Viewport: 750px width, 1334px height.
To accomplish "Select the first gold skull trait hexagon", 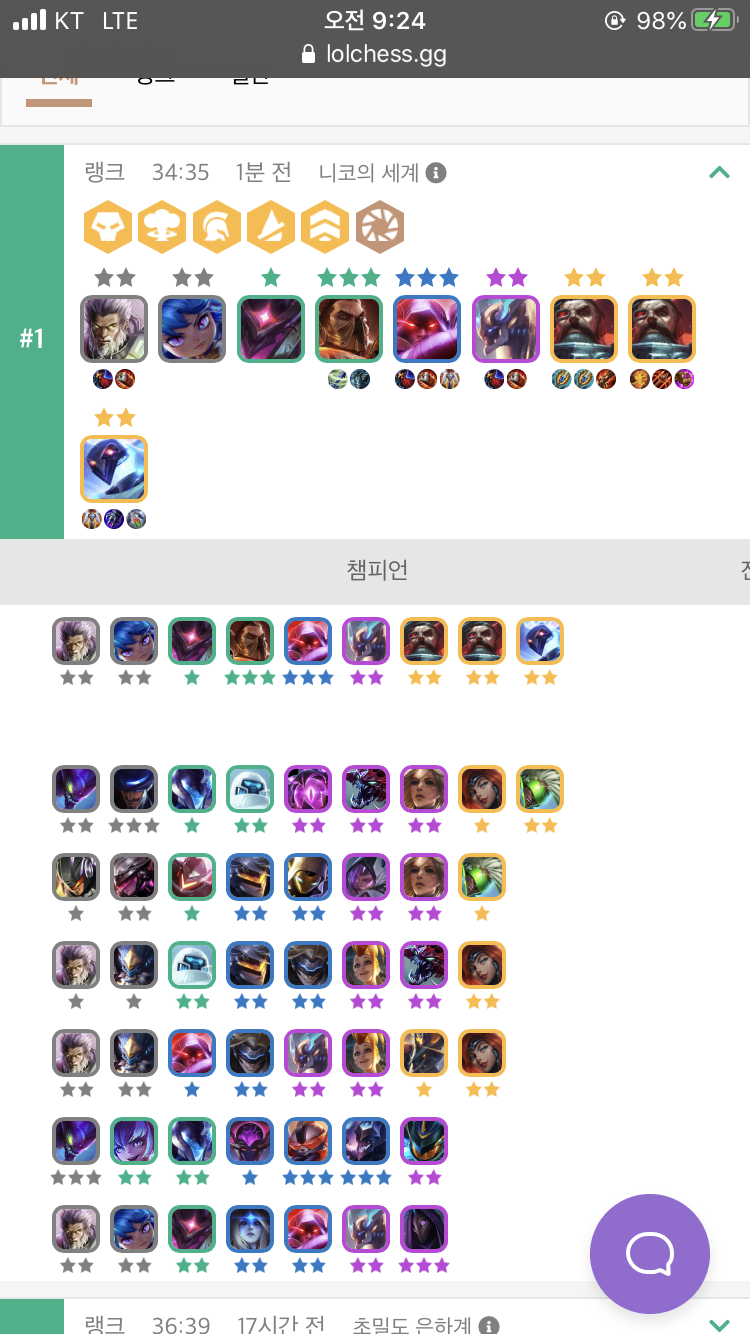I will pos(107,227).
